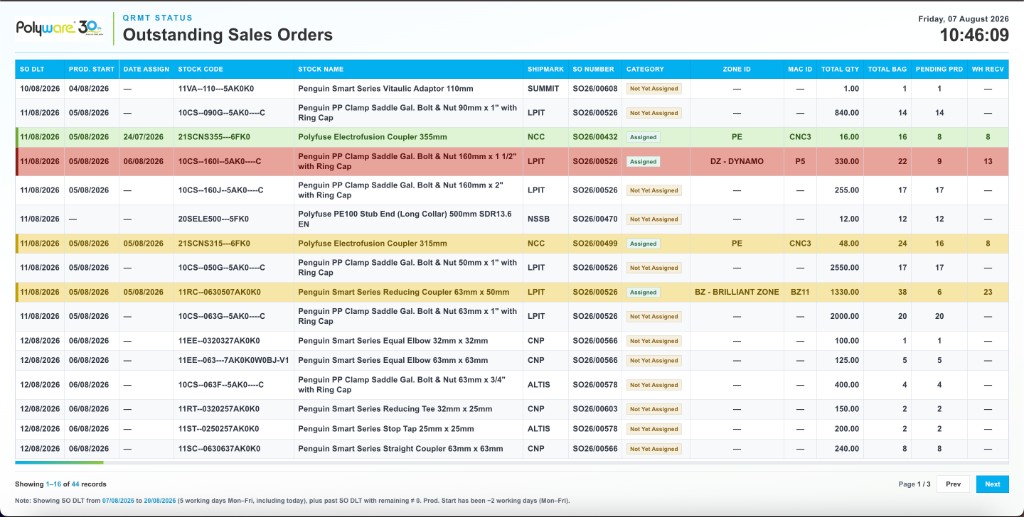The height and width of the screenshot is (517, 1024).
Task: Select Penguin Smart Series Reducing Coupler 63mm x 50mm
Action: pos(403,292)
